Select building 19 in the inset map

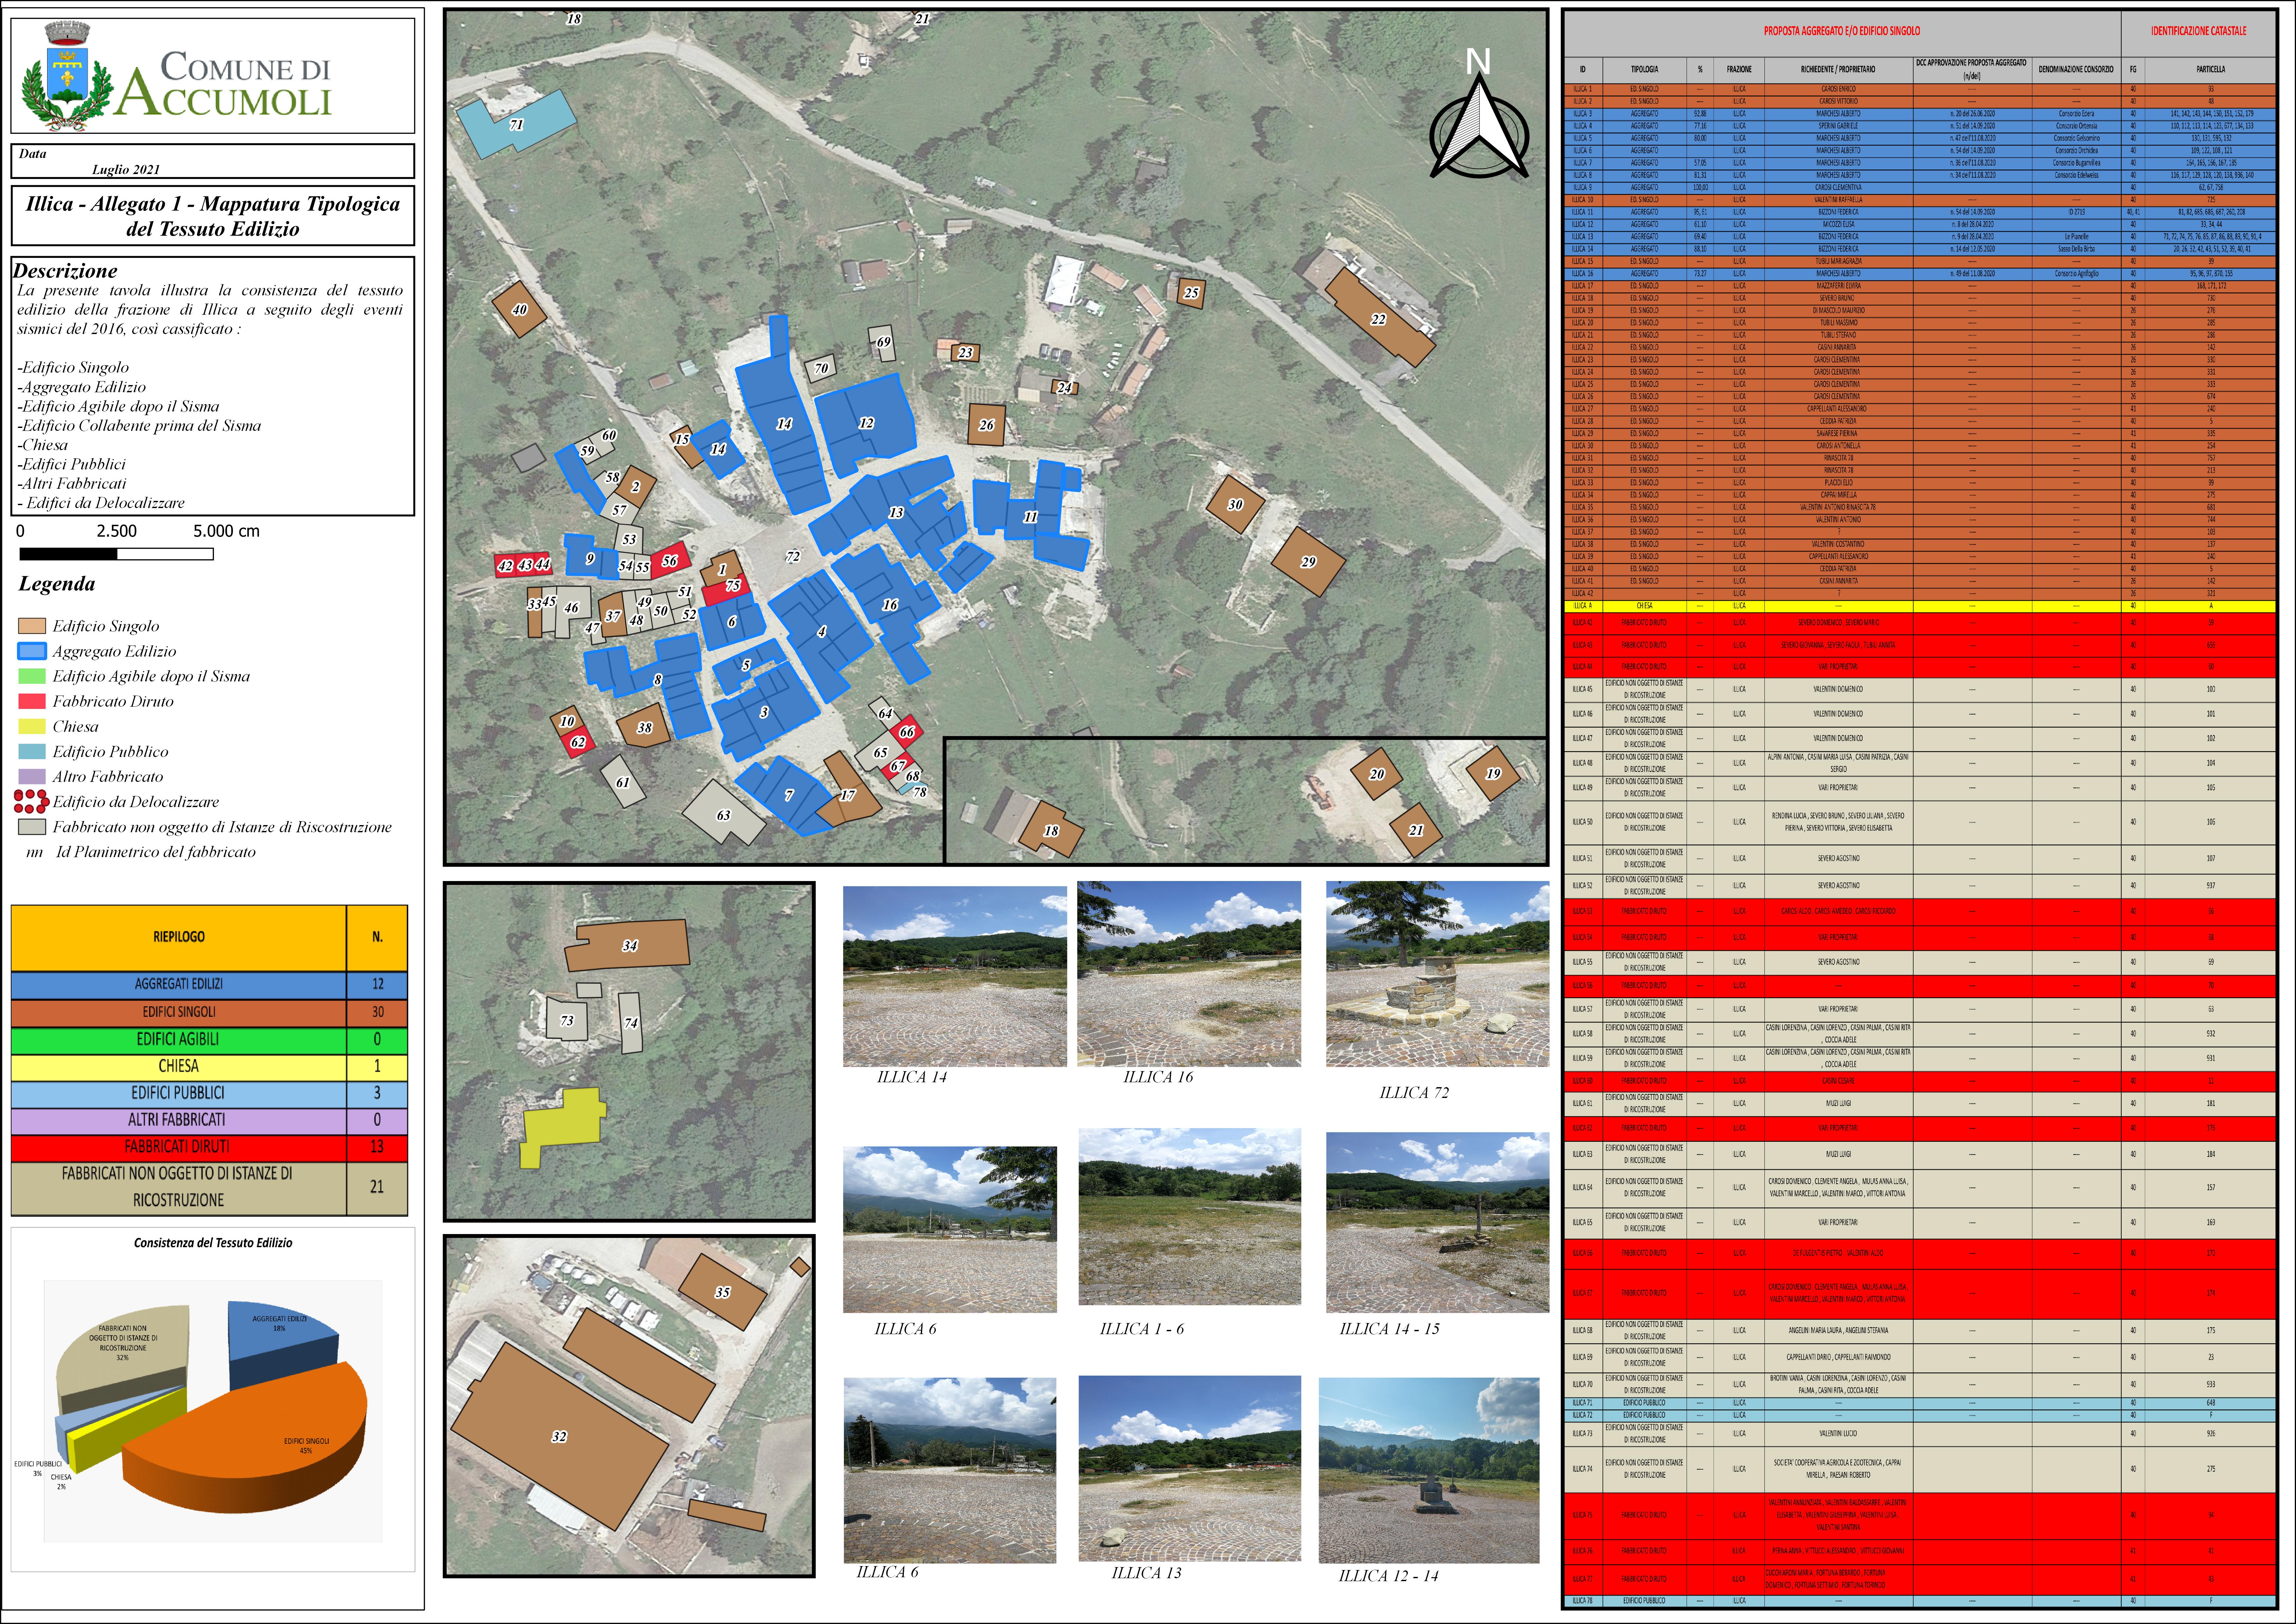click(x=1493, y=773)
